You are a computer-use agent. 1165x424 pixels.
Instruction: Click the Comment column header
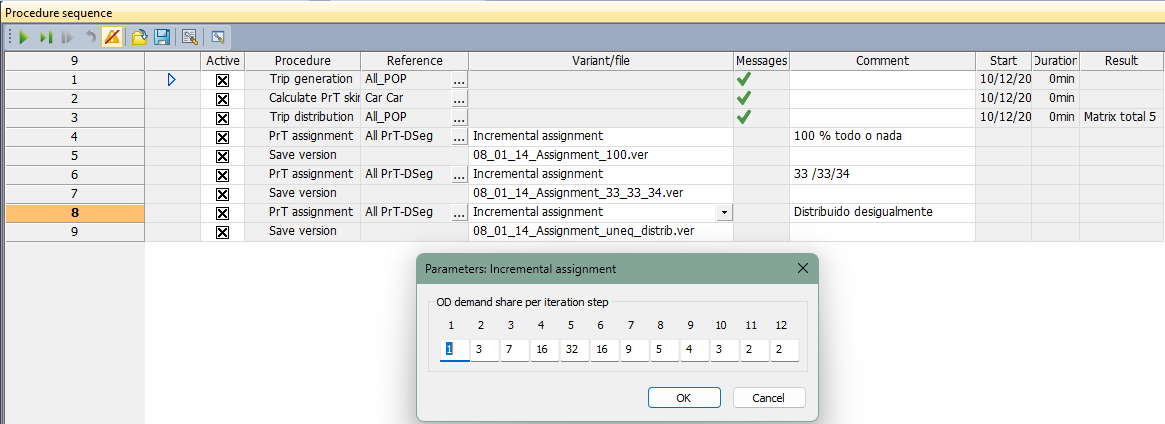click(882, 61)
